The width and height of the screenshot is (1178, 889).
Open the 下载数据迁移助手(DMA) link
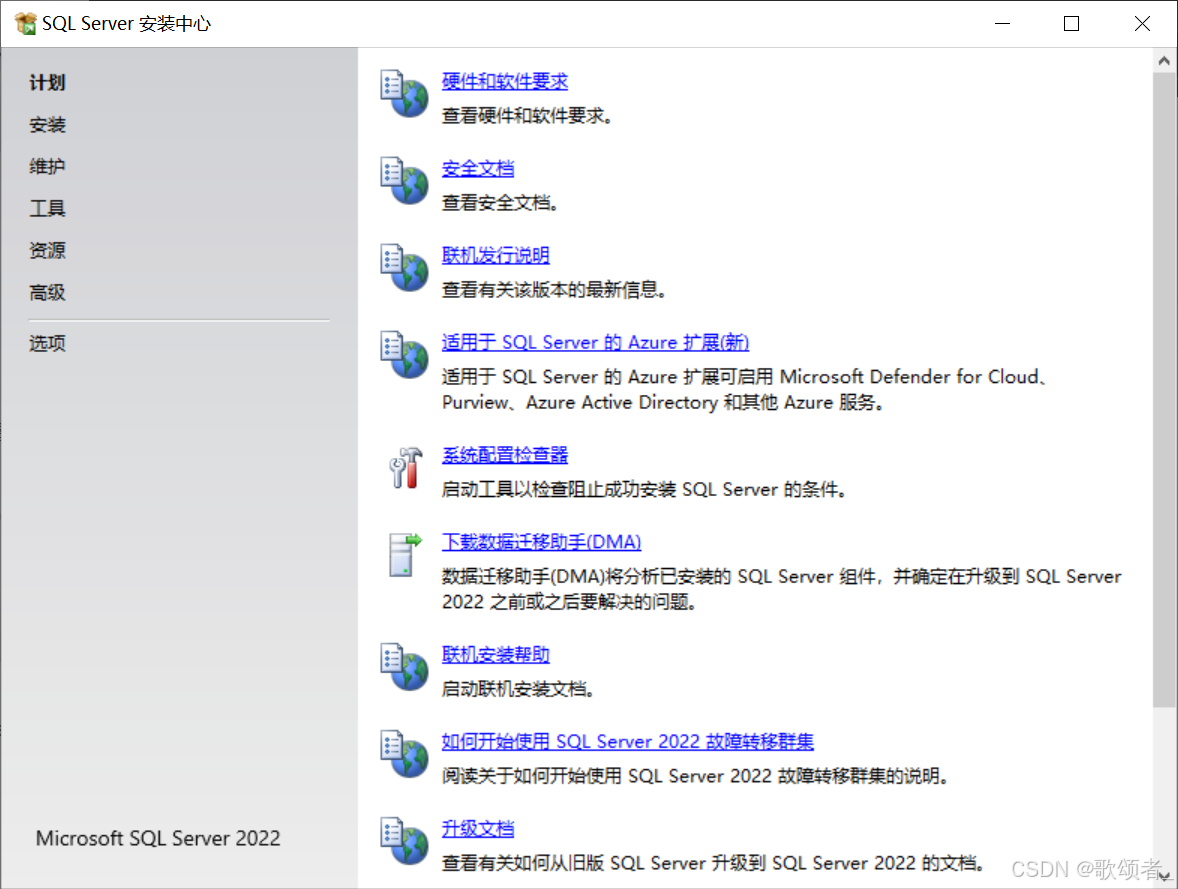tap(542, 542)
